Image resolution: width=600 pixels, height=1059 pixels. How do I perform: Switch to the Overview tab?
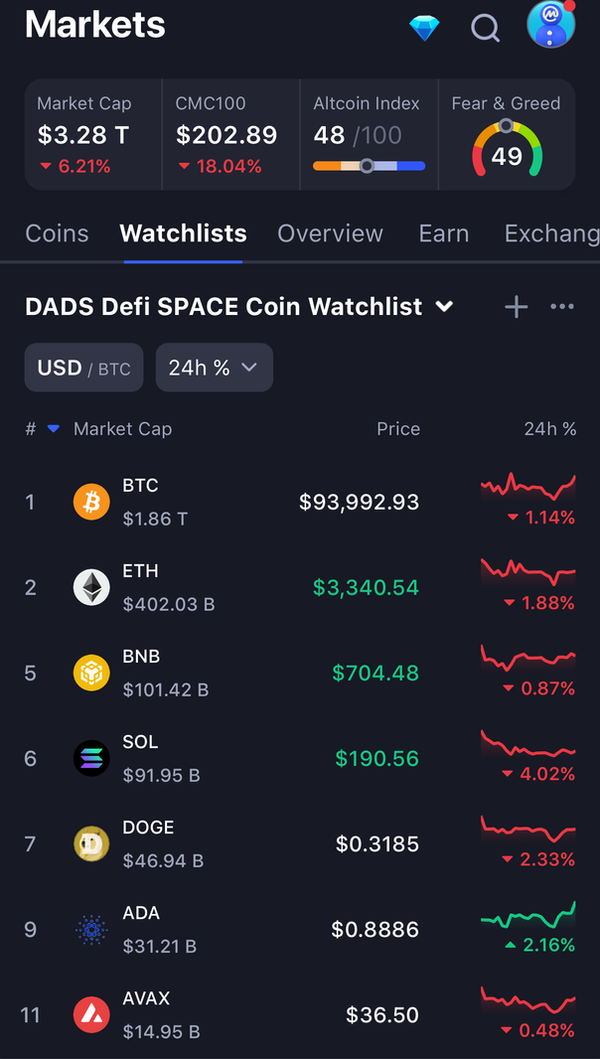pos(330,233)
